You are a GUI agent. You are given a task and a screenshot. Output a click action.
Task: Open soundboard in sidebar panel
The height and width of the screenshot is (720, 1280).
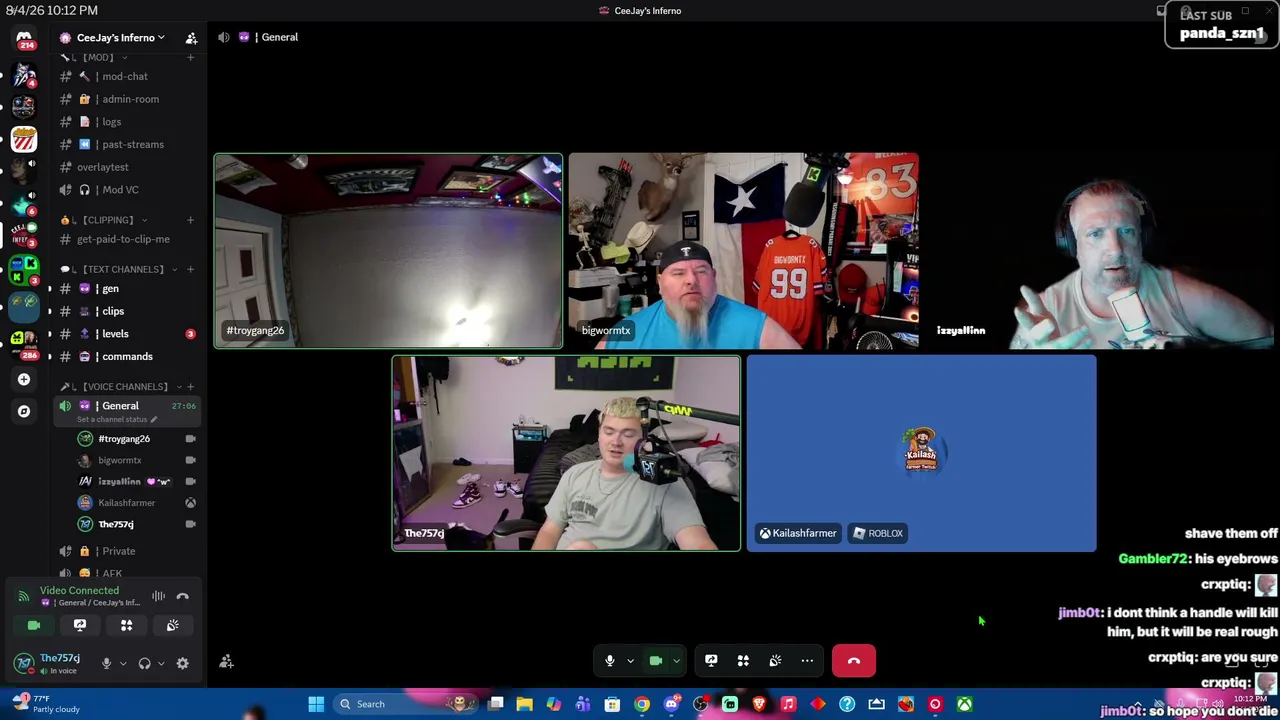point(172,625)
